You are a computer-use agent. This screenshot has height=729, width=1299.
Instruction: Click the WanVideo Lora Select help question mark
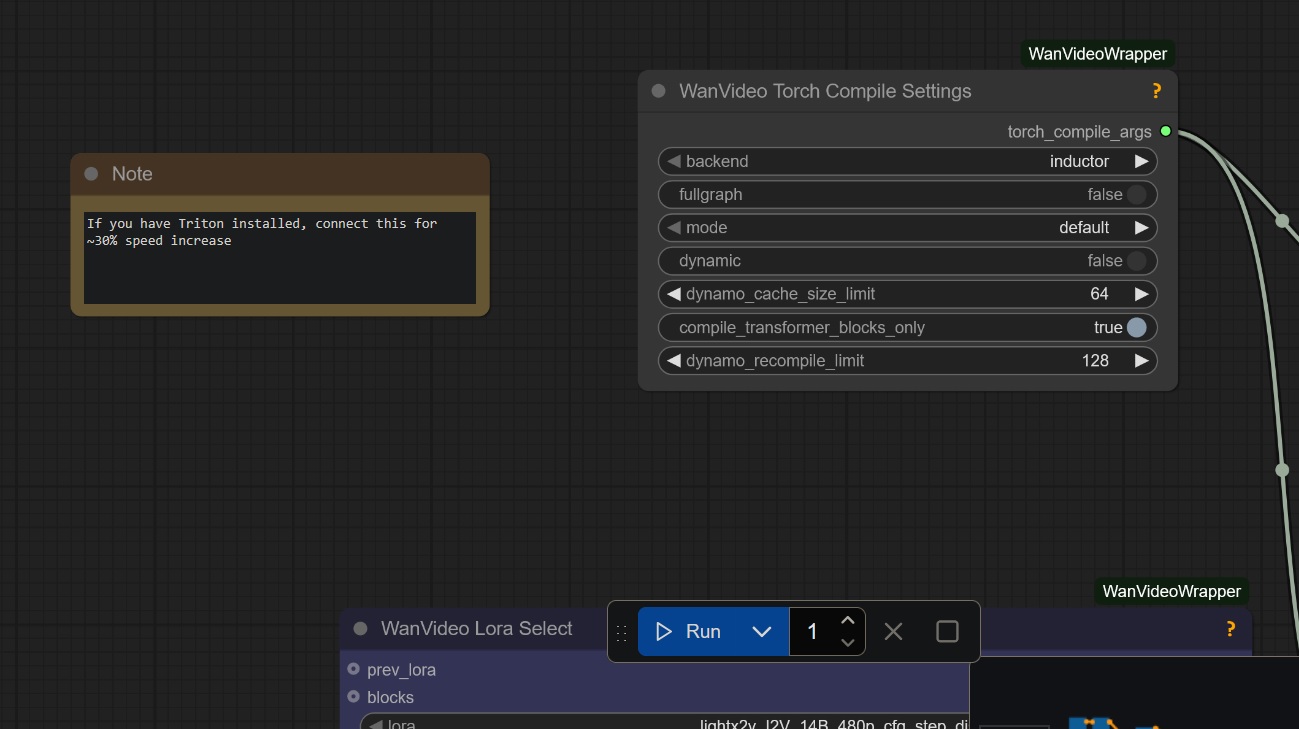(x=1230, y=629)
